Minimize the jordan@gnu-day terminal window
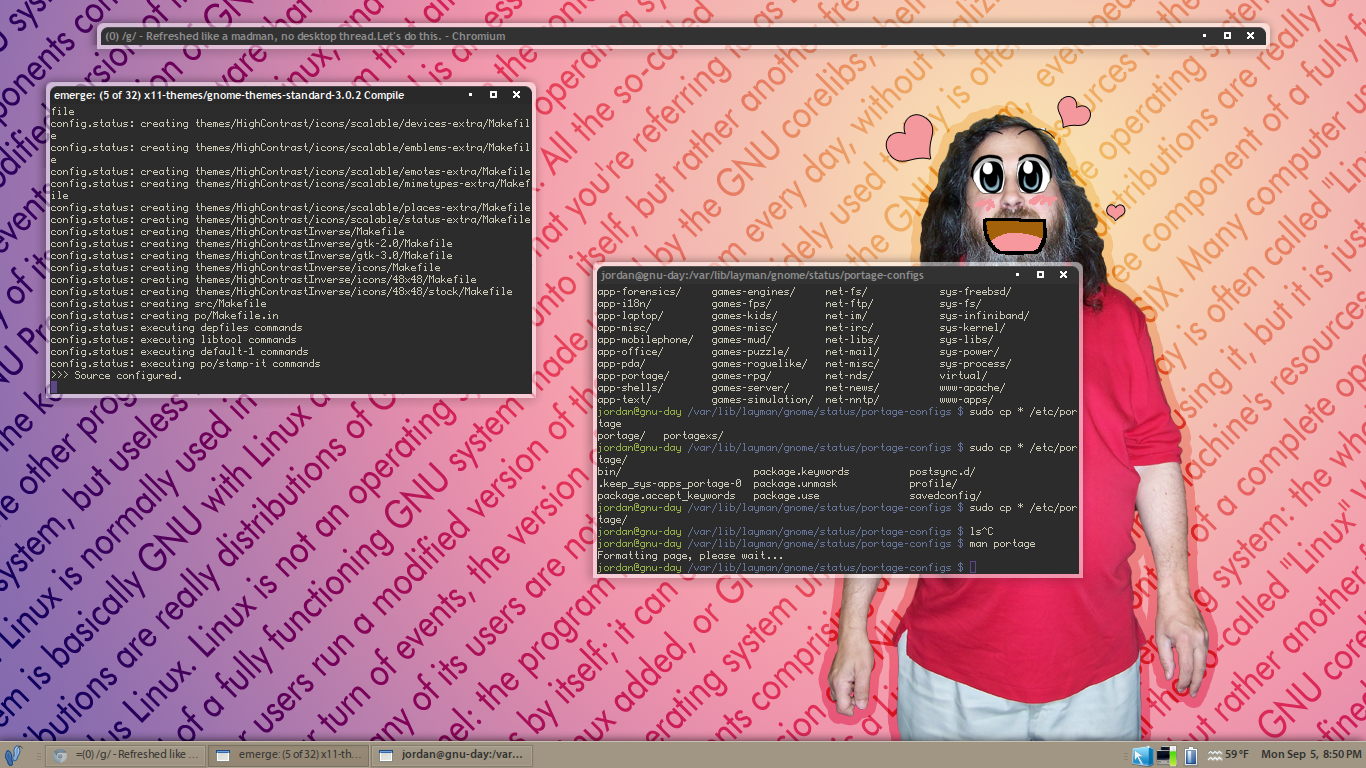 click(1018, 274)
